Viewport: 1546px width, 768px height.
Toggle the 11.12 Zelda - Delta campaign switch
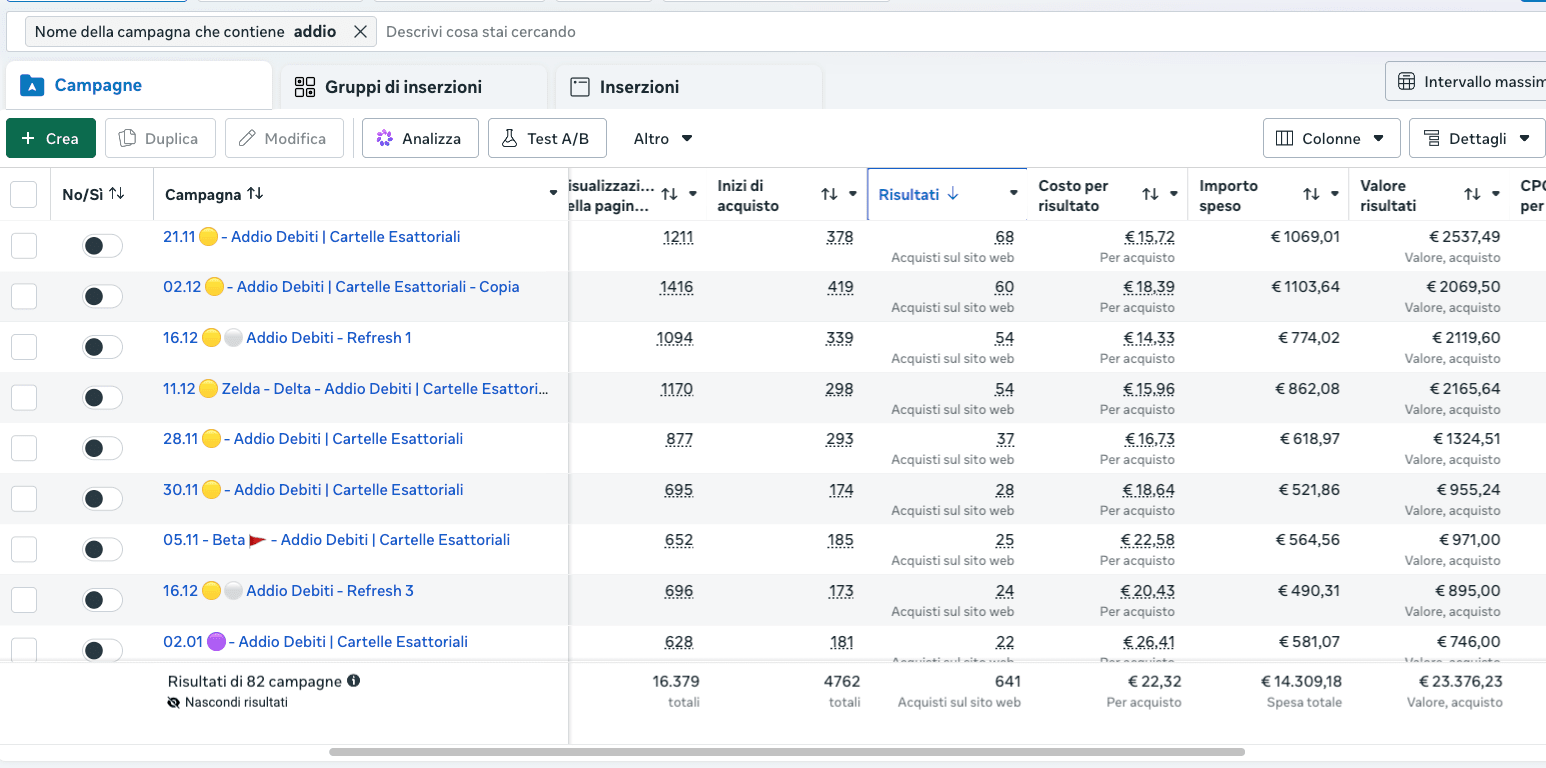coord(102,397)
